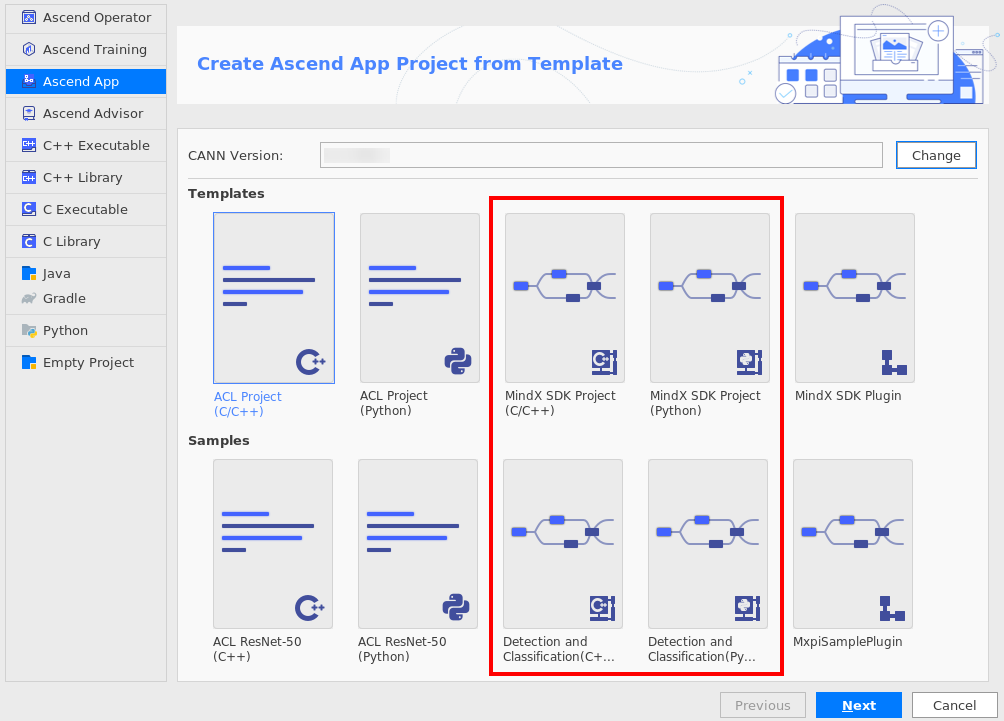Select the MxpiSamplePlugin sample thumbnail
Viewport: 1004px width, 721px height.
click(853, 544)
